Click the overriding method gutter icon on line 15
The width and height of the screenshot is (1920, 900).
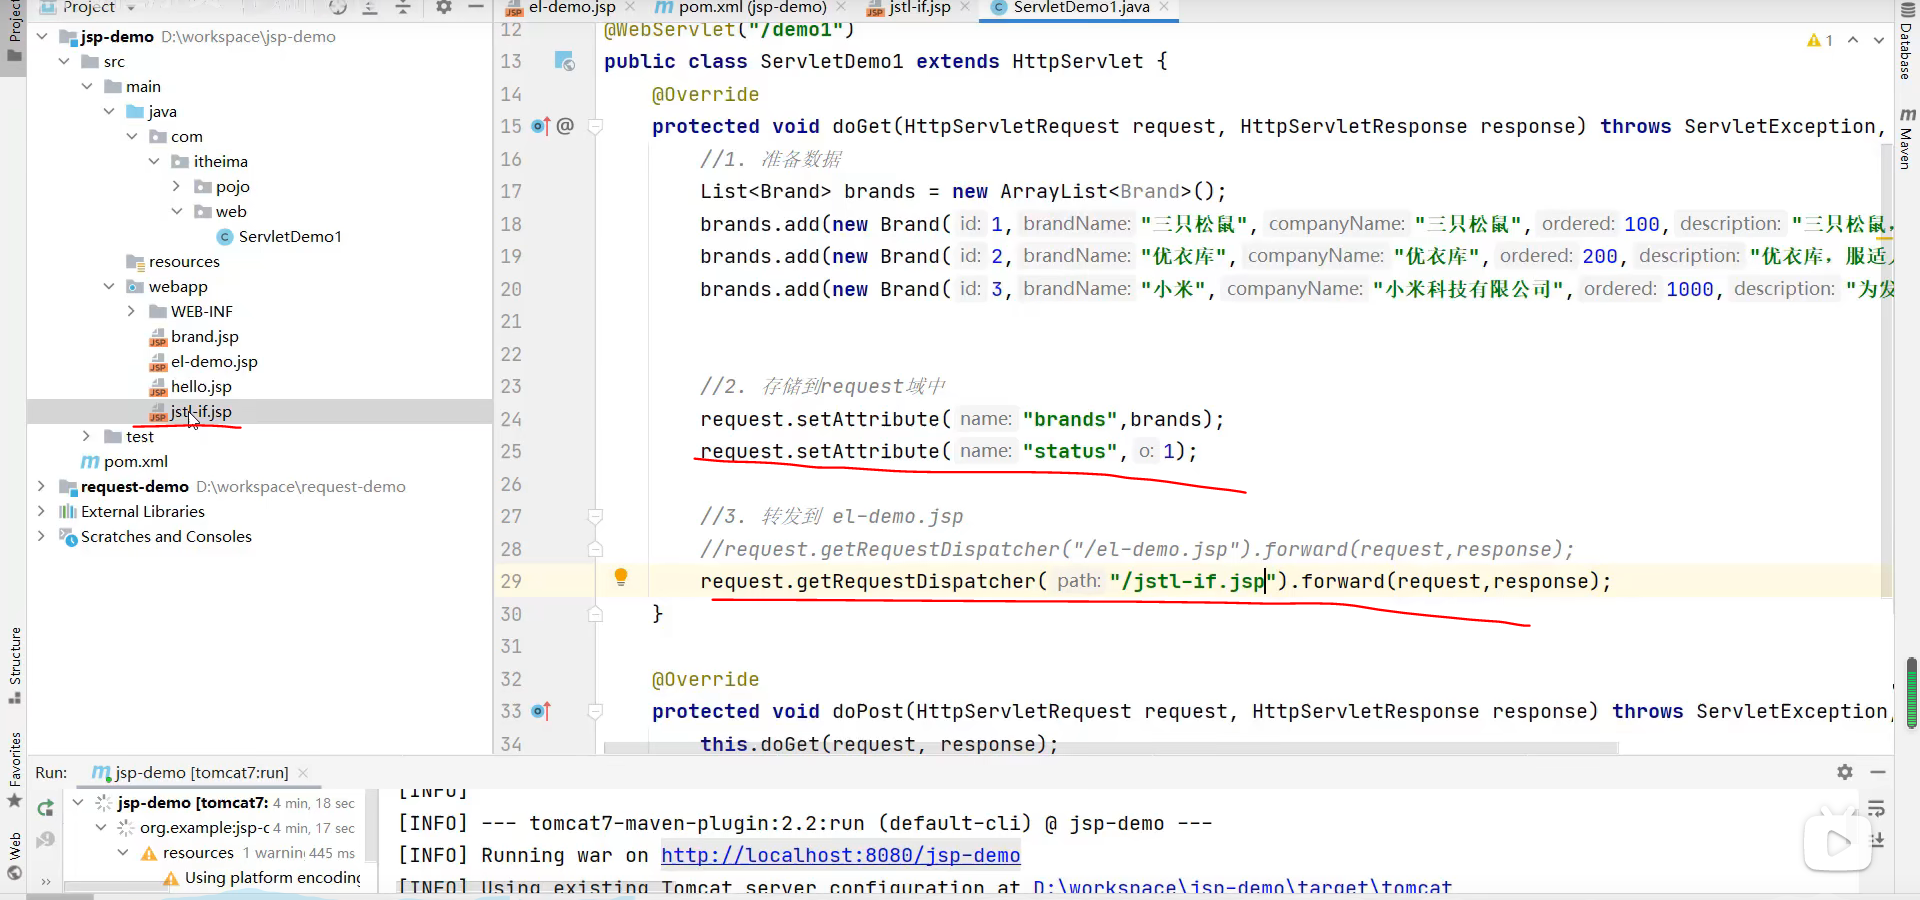click(540, 126)
